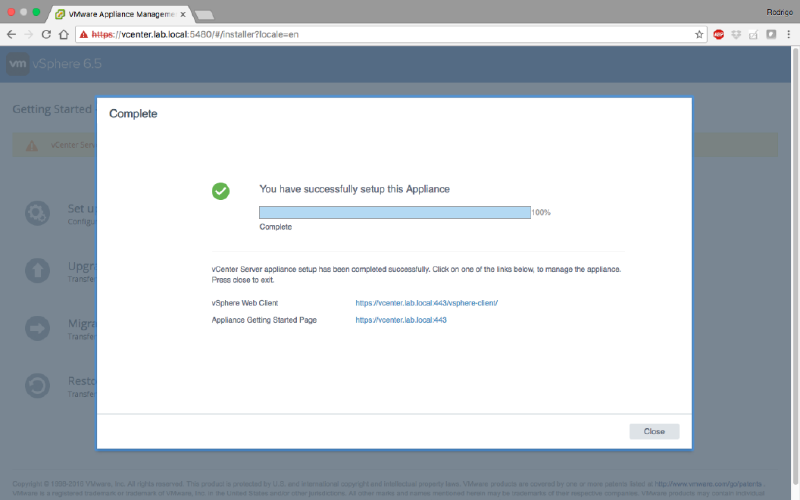The image size is (800, 500).
Task: Click the Close button in the dialog
Action: coord(654,431)
